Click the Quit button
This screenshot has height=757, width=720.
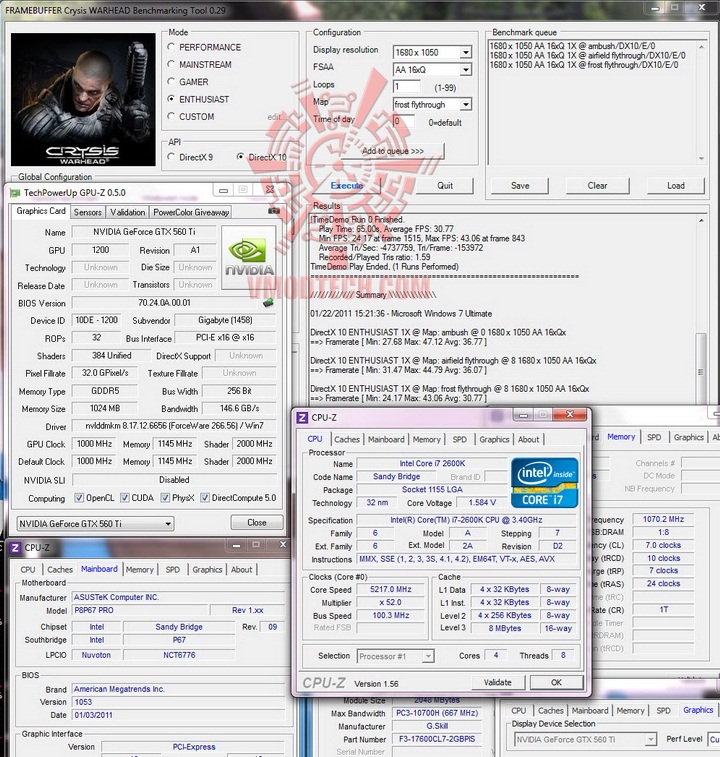[x=445, y=186]
